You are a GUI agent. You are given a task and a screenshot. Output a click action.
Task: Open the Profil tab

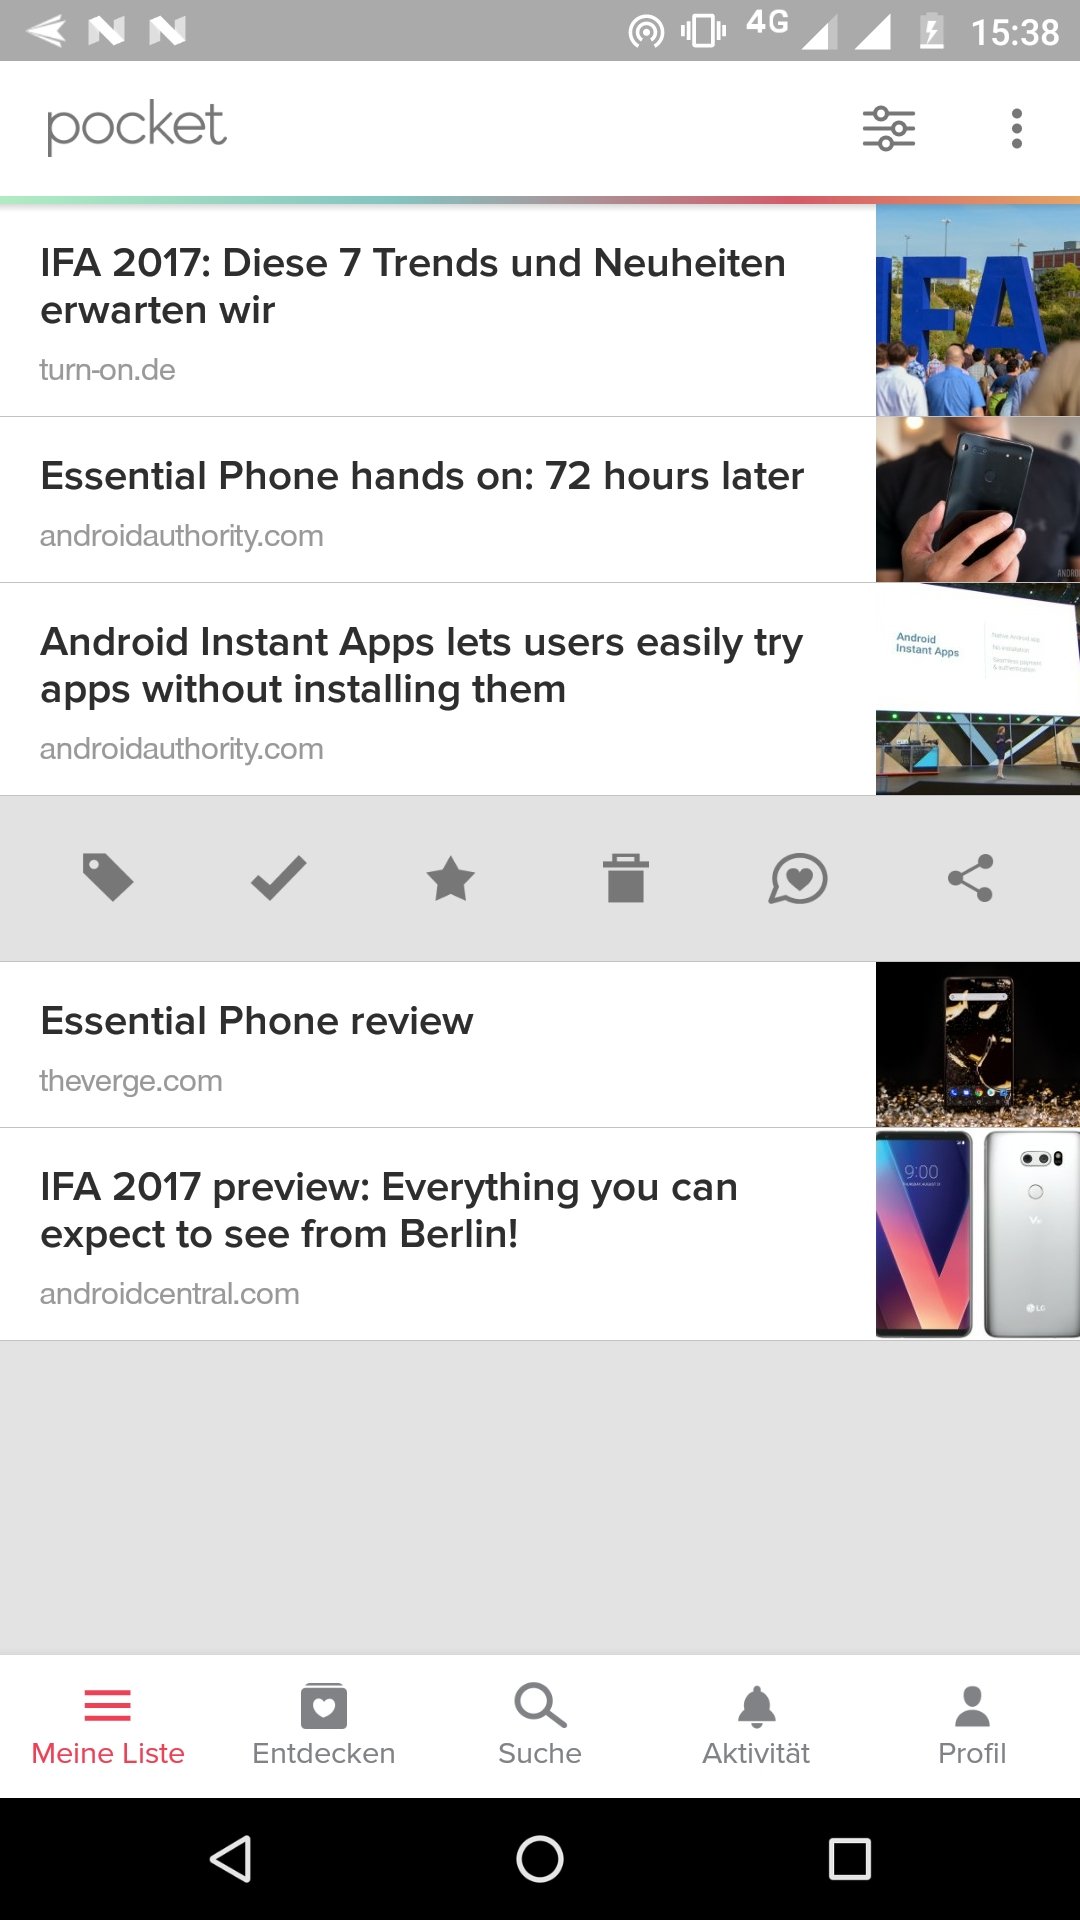pos(972,1726)
